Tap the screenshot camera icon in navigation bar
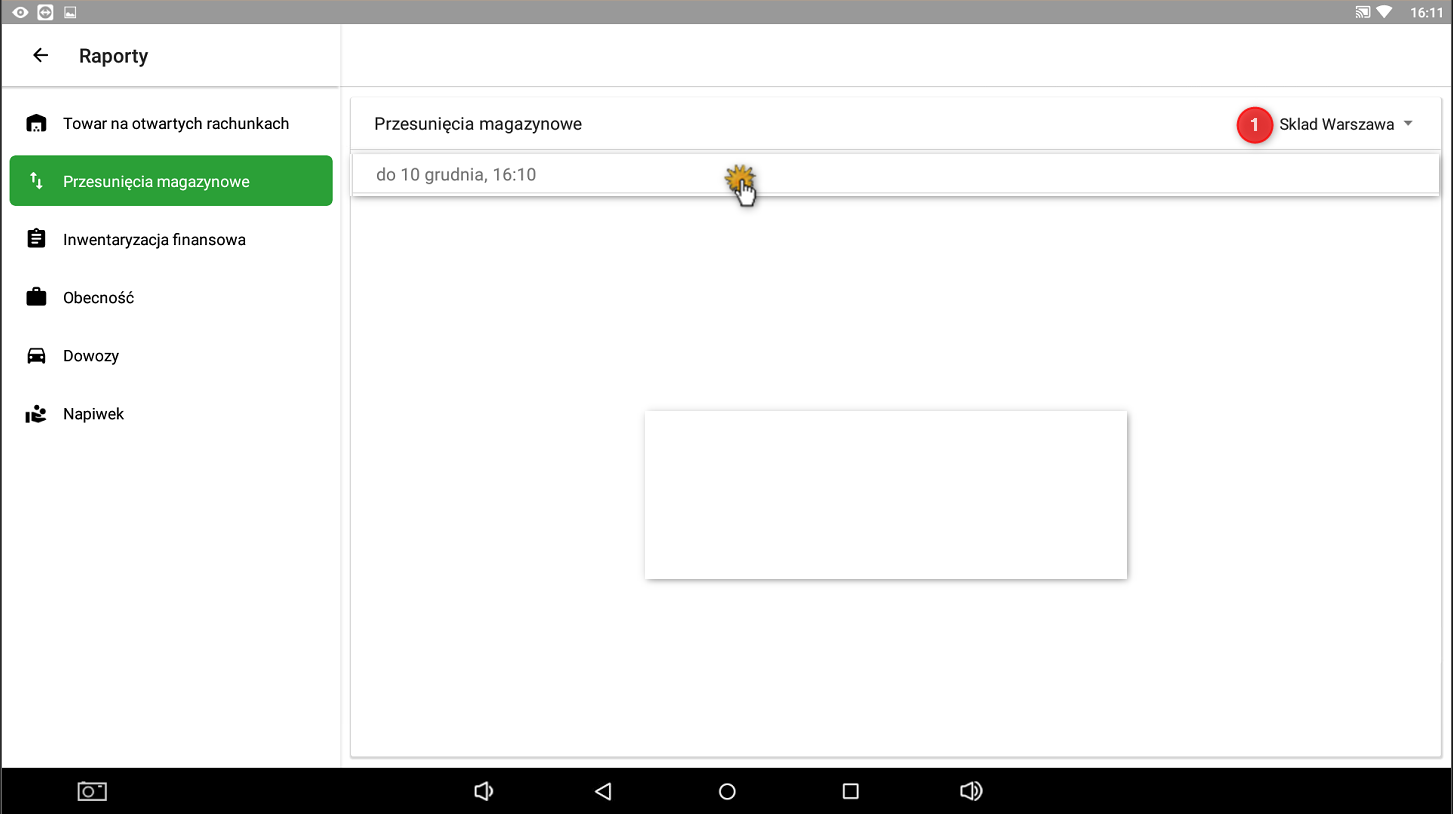 (x=92, y=791)
